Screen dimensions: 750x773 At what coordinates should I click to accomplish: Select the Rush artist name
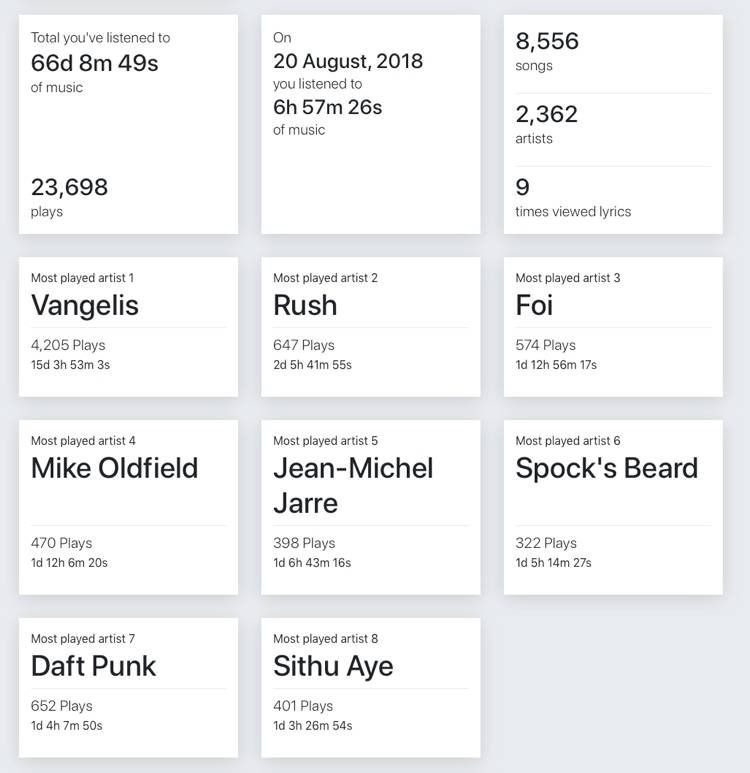(305, 305)
